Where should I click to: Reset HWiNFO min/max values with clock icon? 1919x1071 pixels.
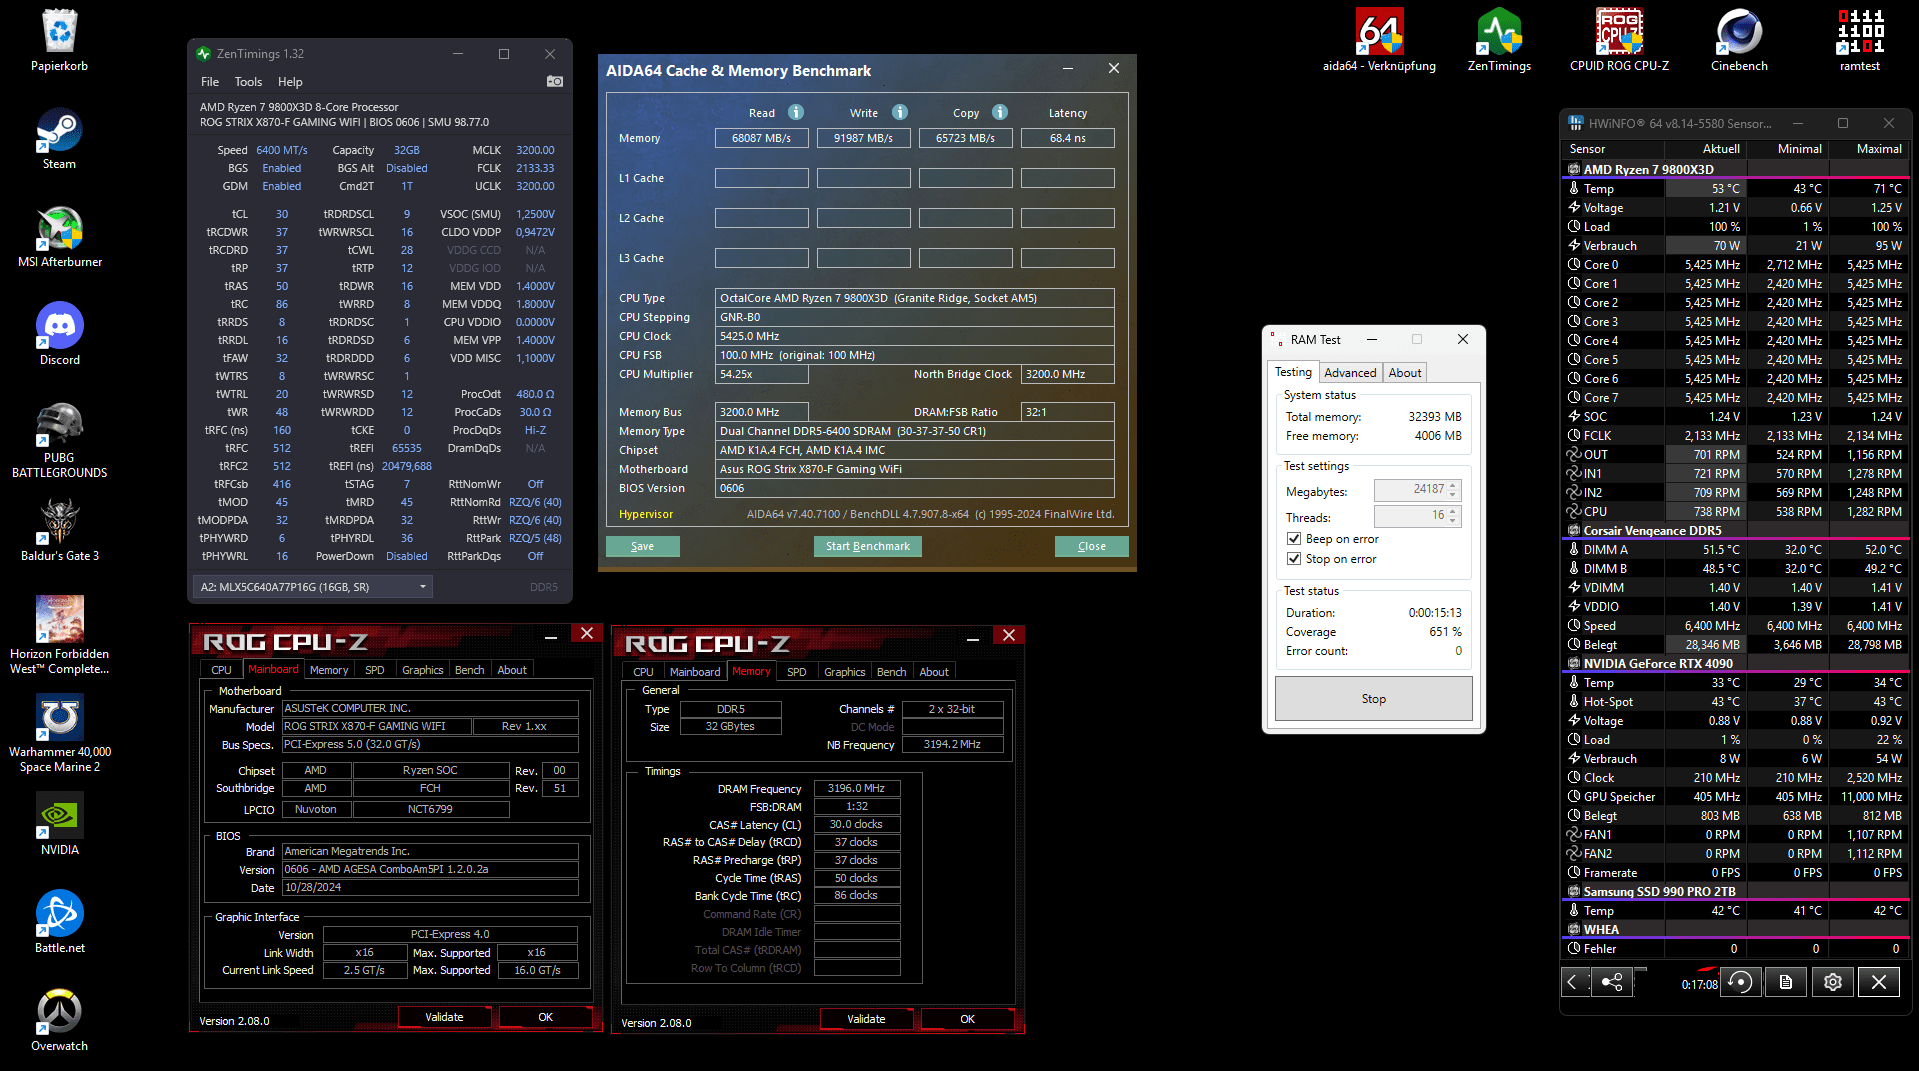[1741, 982]
